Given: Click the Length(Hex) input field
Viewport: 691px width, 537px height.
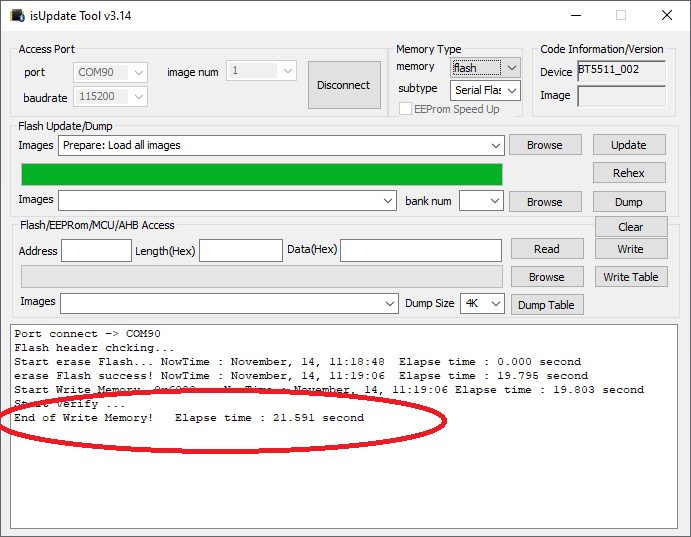Looking at the screenshot, I should click(240, 250).
